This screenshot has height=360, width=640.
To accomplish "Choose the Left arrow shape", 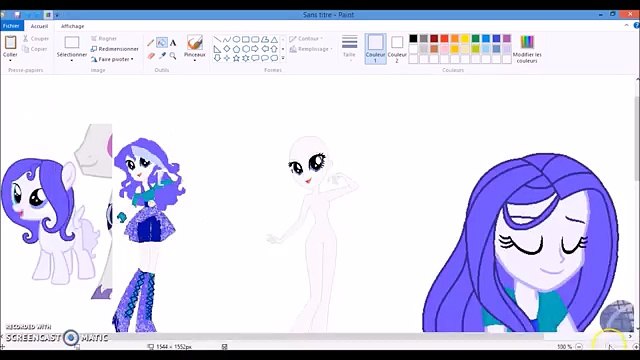I will click(x=264, y=49).
